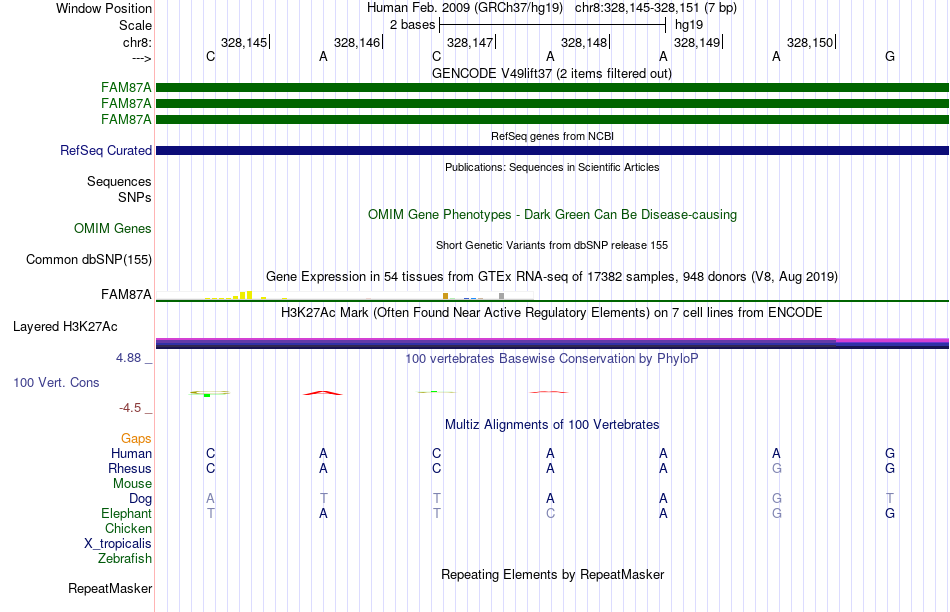The width and height of the screenshot is (950, 612).
Task: Click the 328,147 ruler position
Action: pyautogui.click(x=470, y=42)
